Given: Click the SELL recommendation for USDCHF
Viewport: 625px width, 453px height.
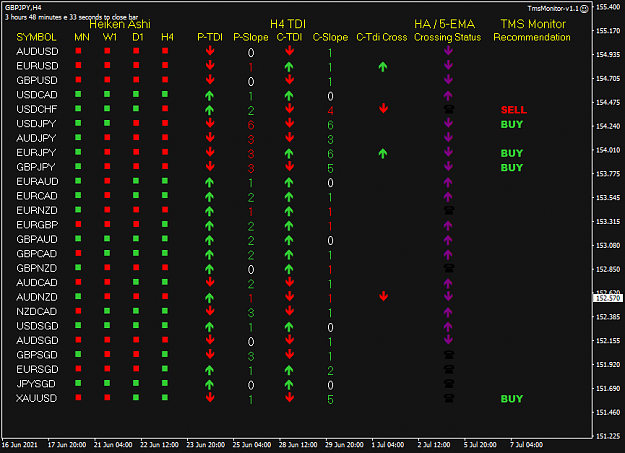Looking at the screenshot, I should (513, 110).
